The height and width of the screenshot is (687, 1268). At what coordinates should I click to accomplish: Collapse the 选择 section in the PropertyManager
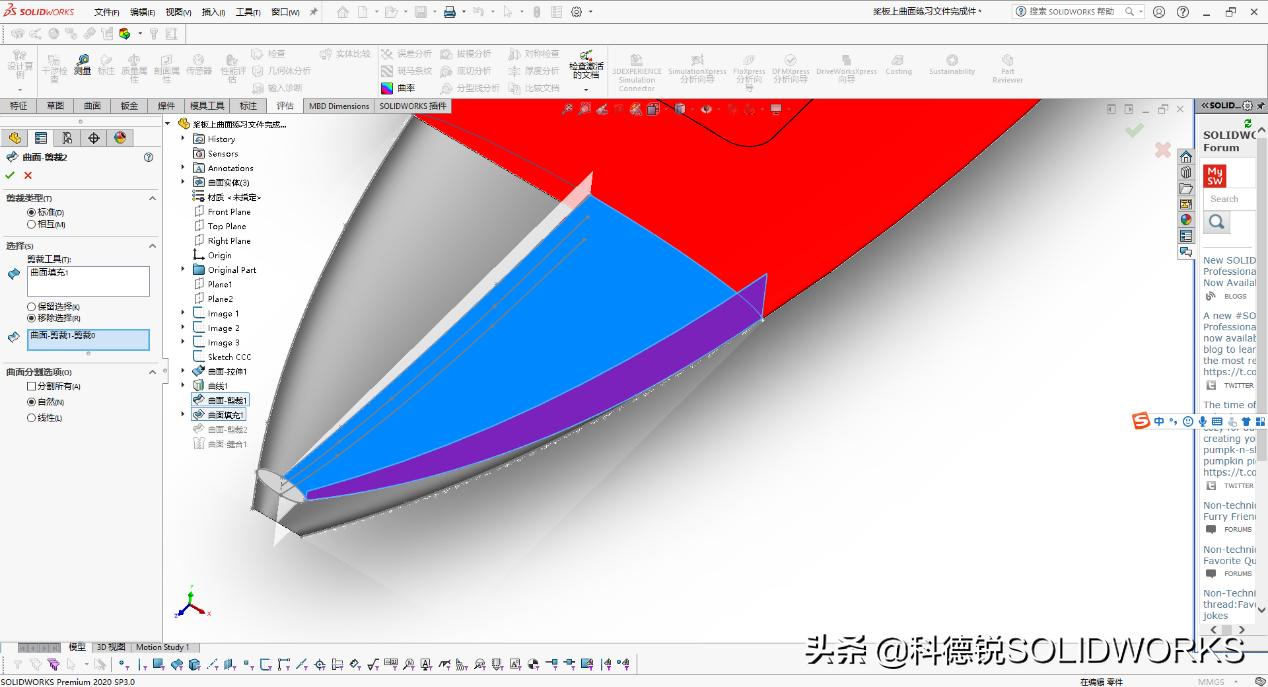click(152, 245)
